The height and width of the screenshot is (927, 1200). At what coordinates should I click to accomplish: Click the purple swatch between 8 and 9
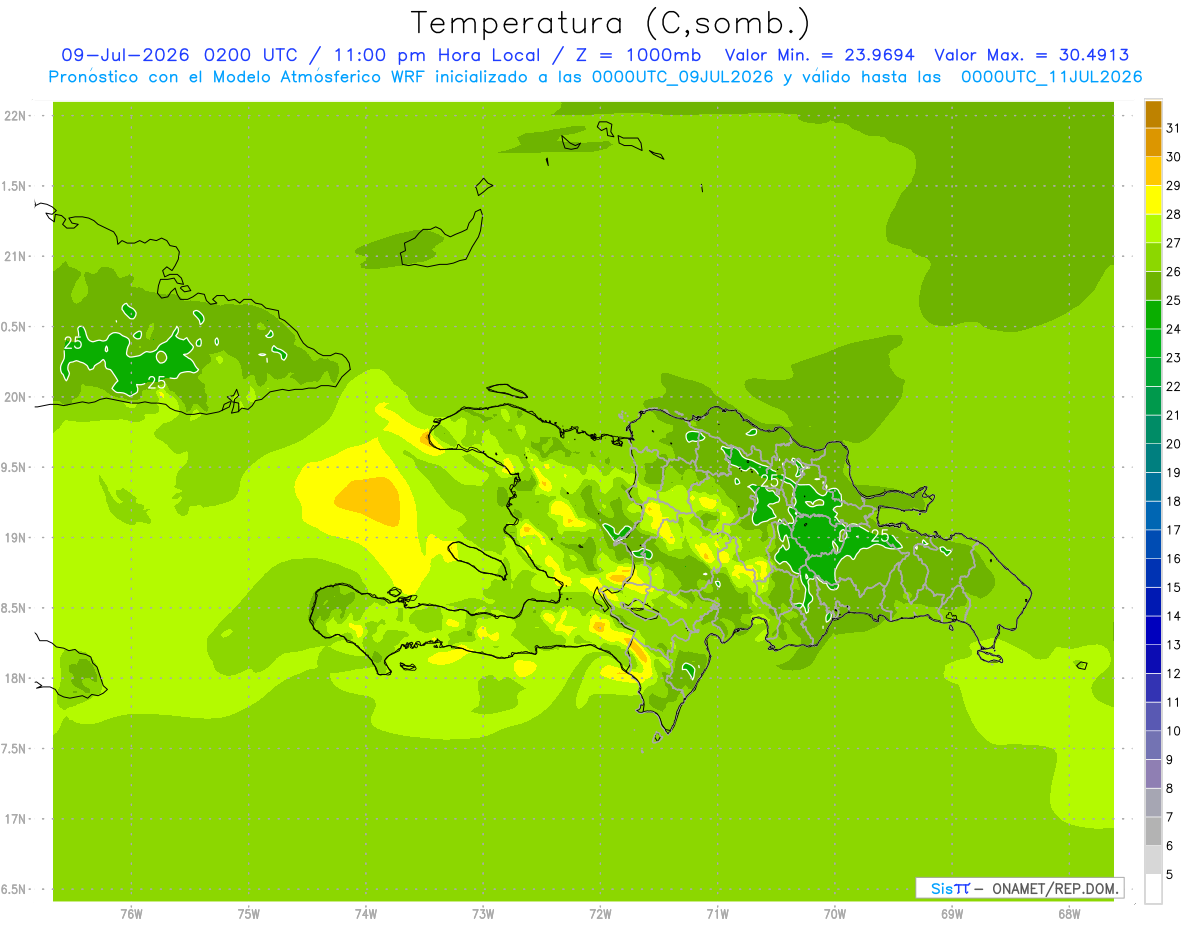[1153, 774]
